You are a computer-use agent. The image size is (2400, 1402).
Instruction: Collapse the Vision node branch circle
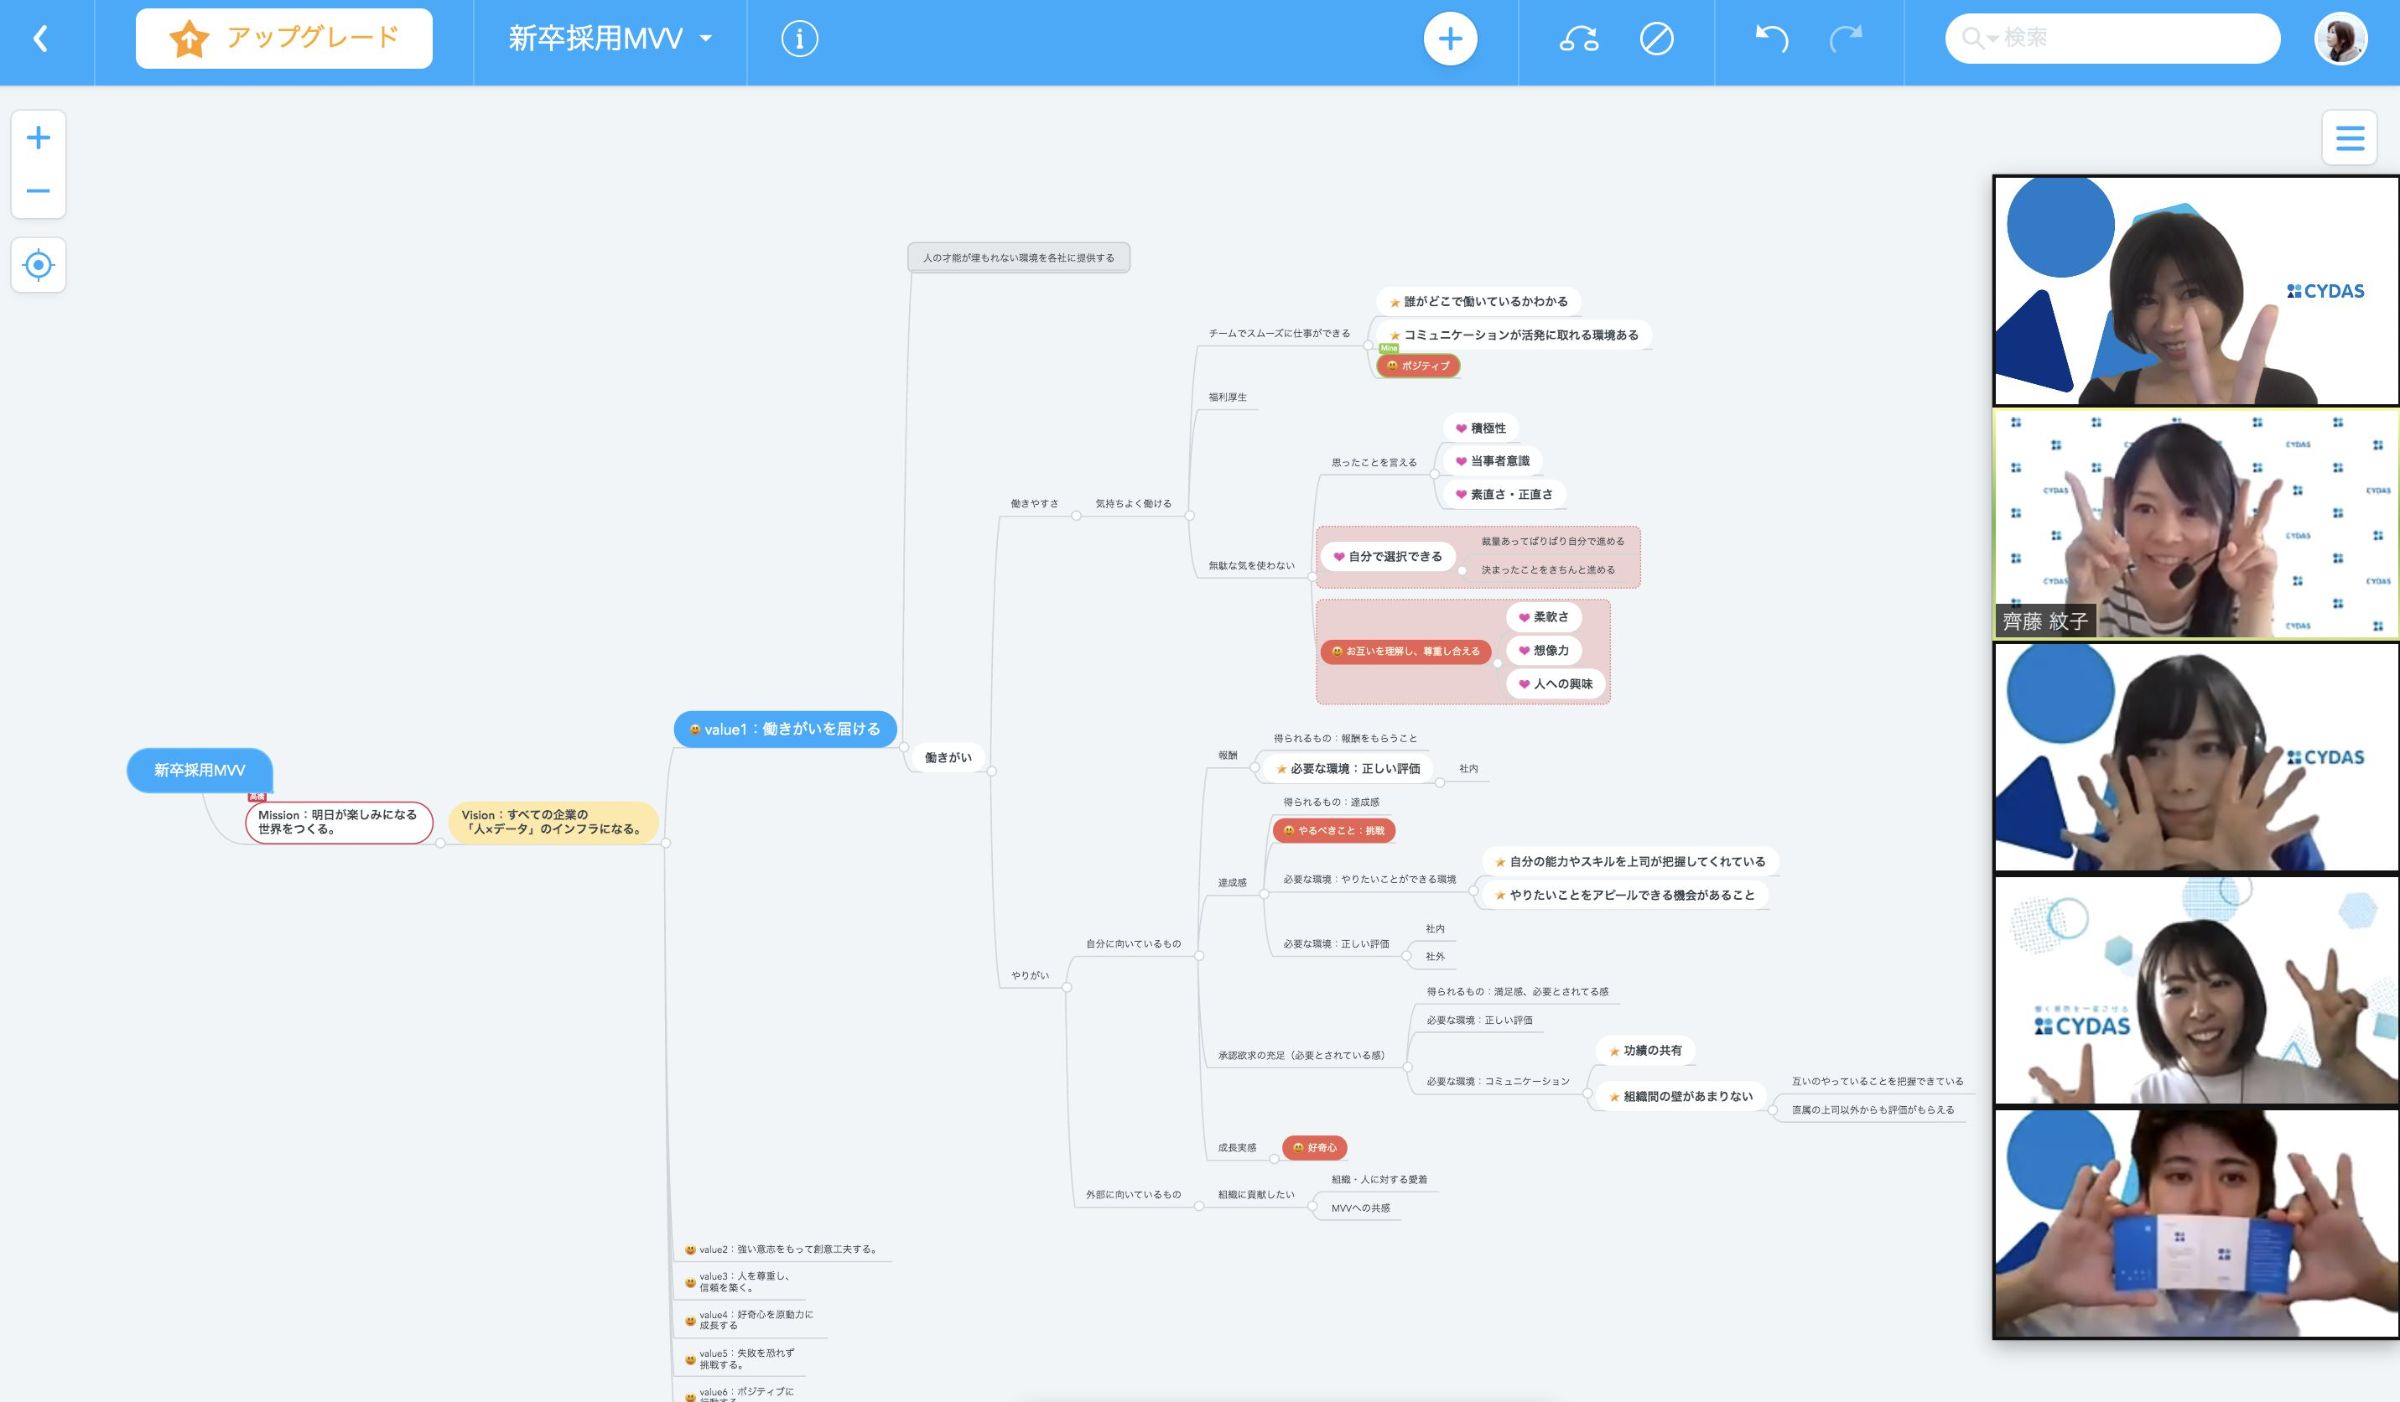666,843
